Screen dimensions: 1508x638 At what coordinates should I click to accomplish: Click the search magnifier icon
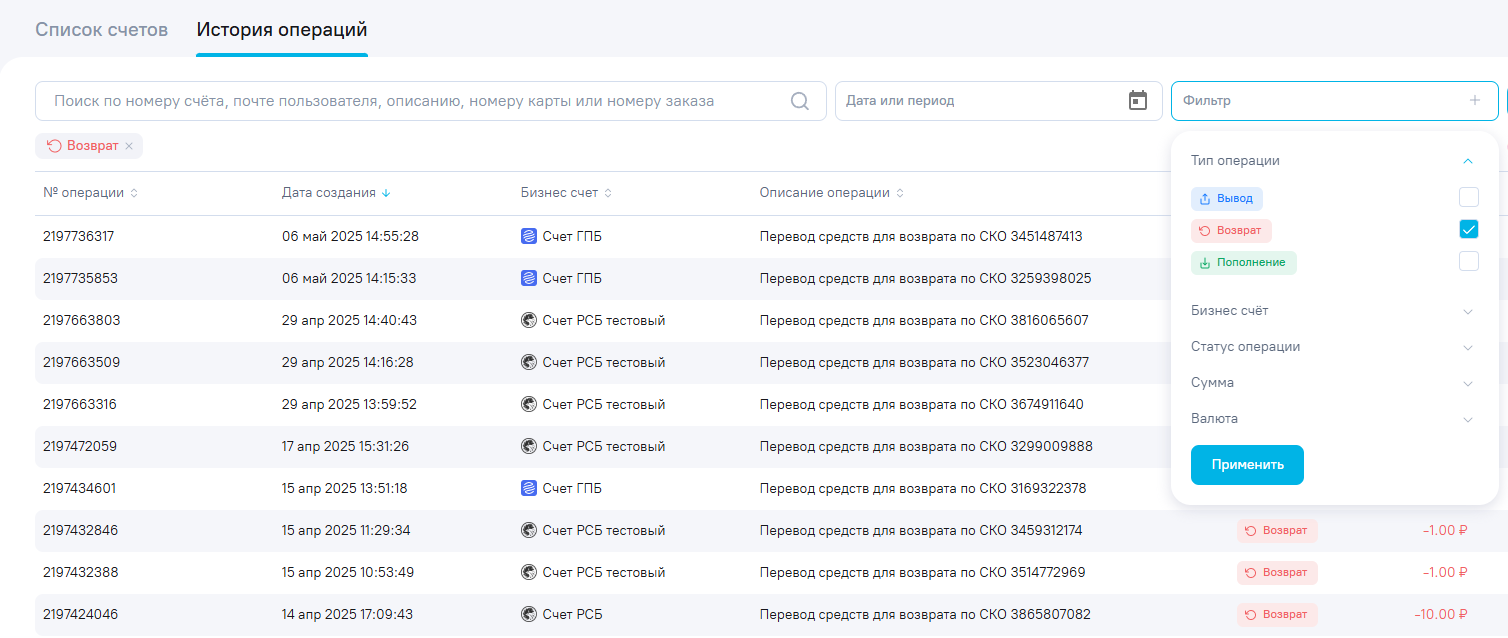[x=800, y=101]
